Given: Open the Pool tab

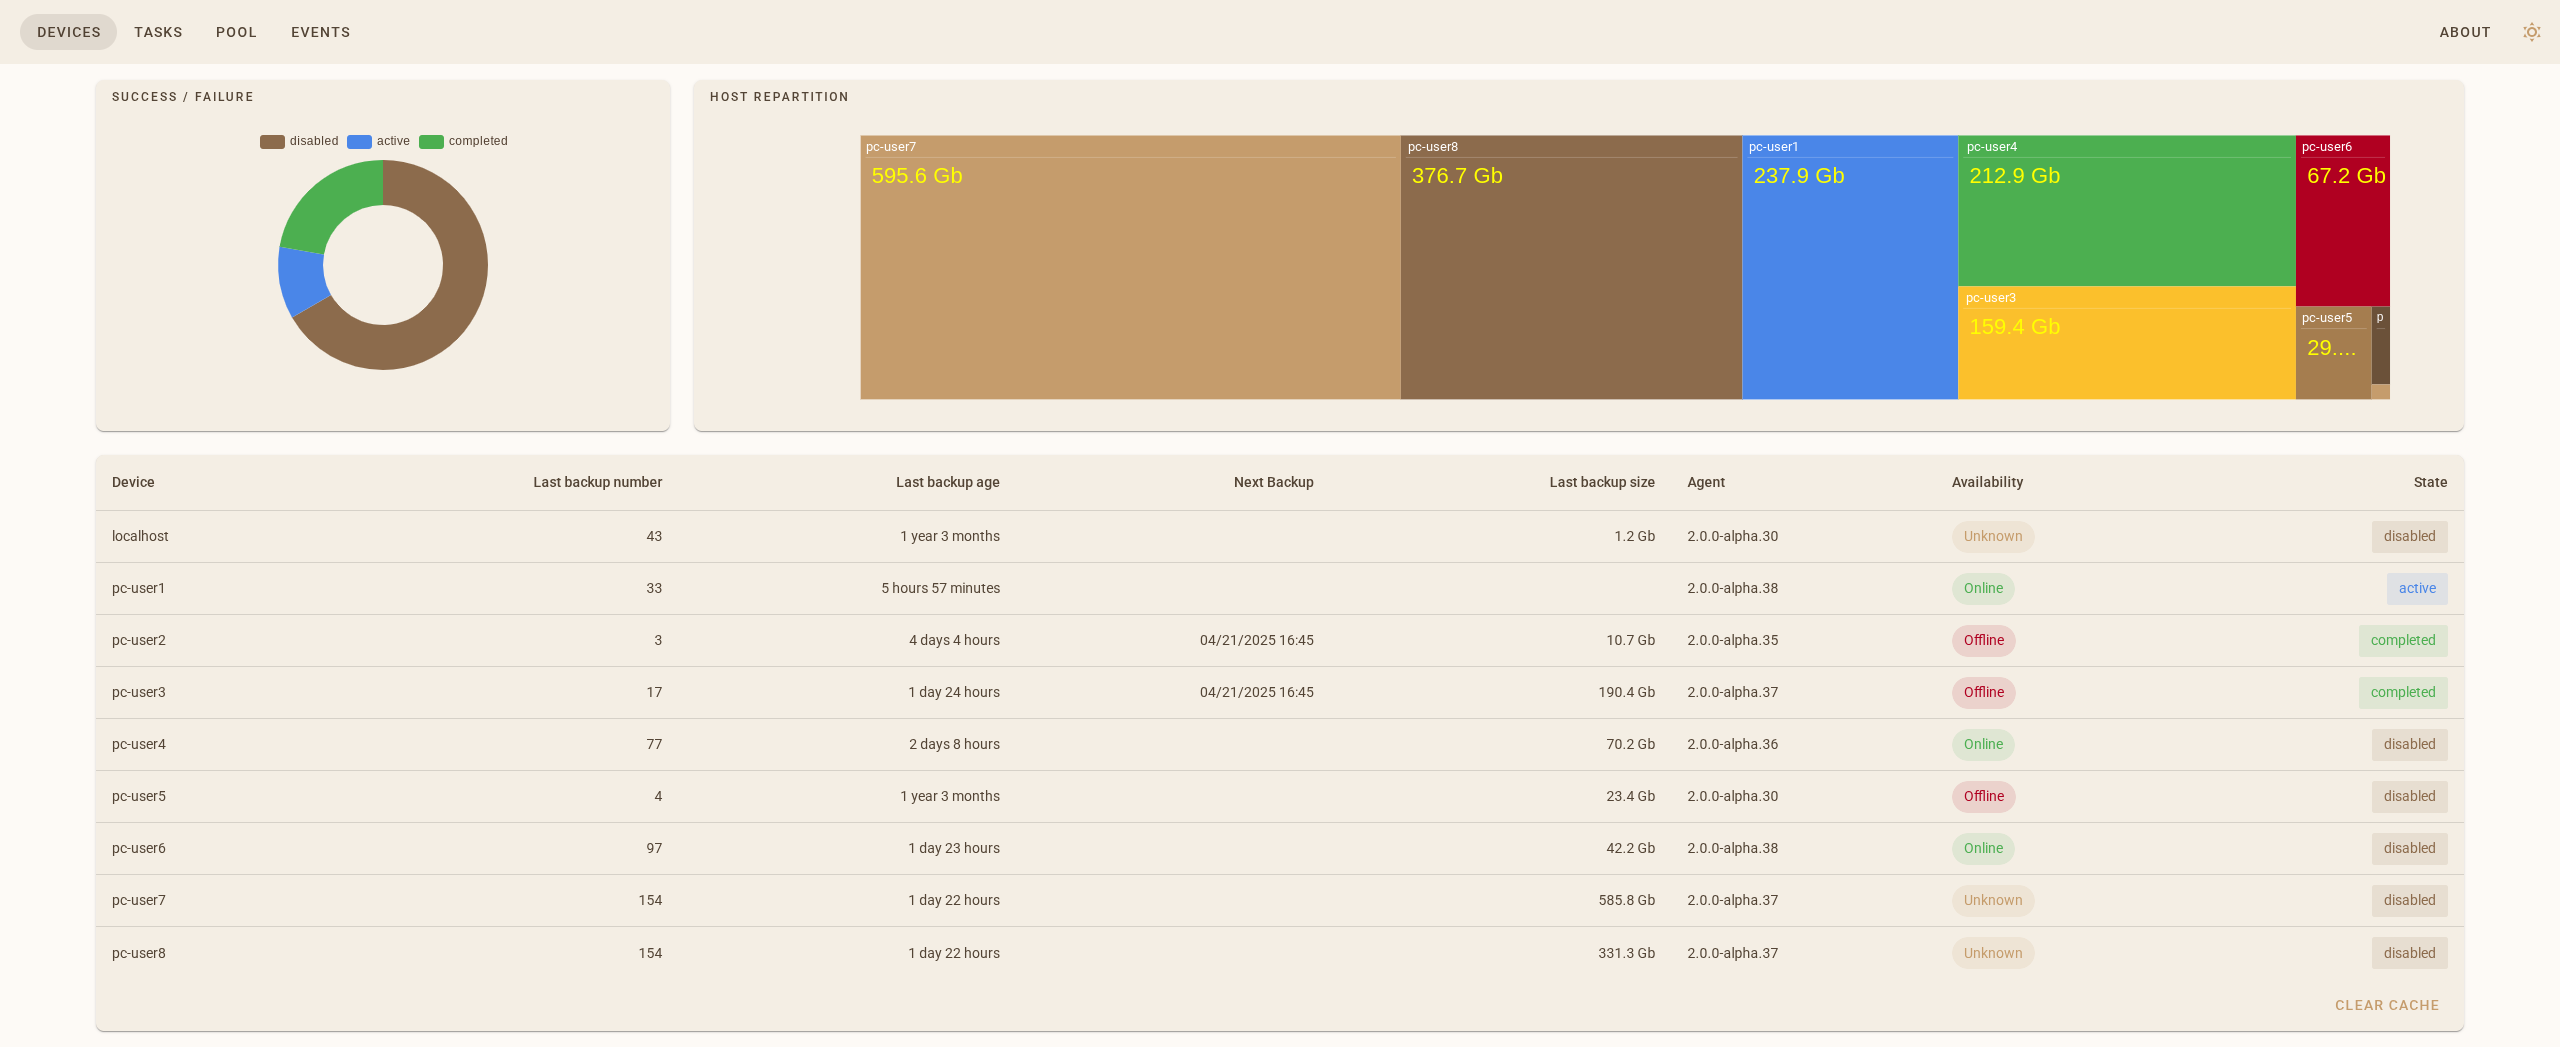Looking at the screenshot, I should (x=236, y=32).
